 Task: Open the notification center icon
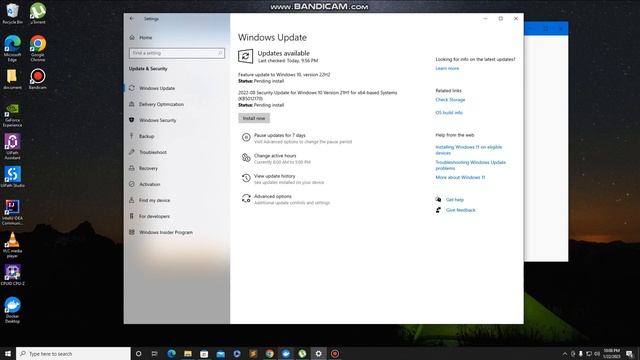(630, 354)
